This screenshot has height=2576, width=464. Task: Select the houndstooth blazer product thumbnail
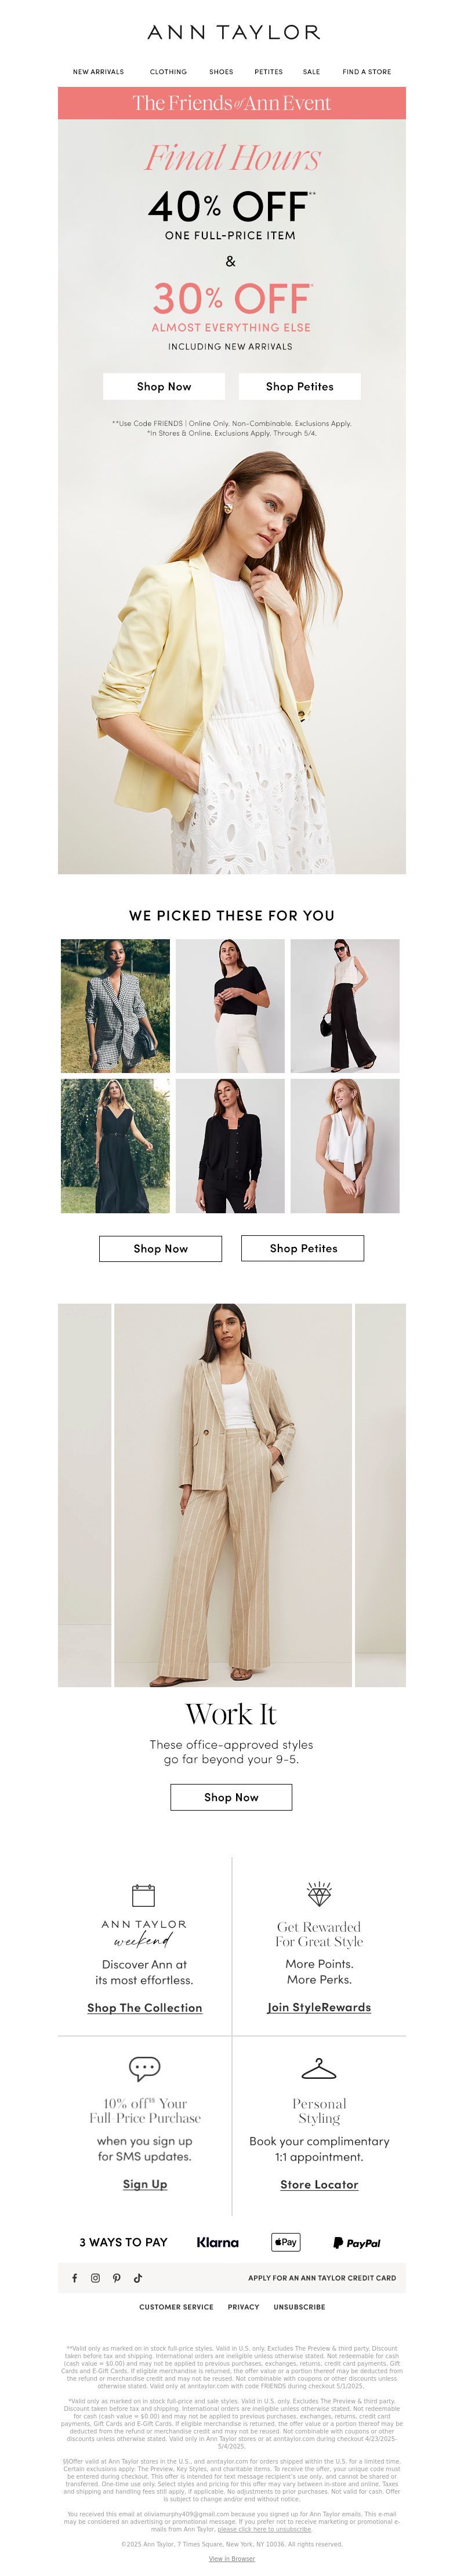pyautogui.click(x=115, y=1006)
